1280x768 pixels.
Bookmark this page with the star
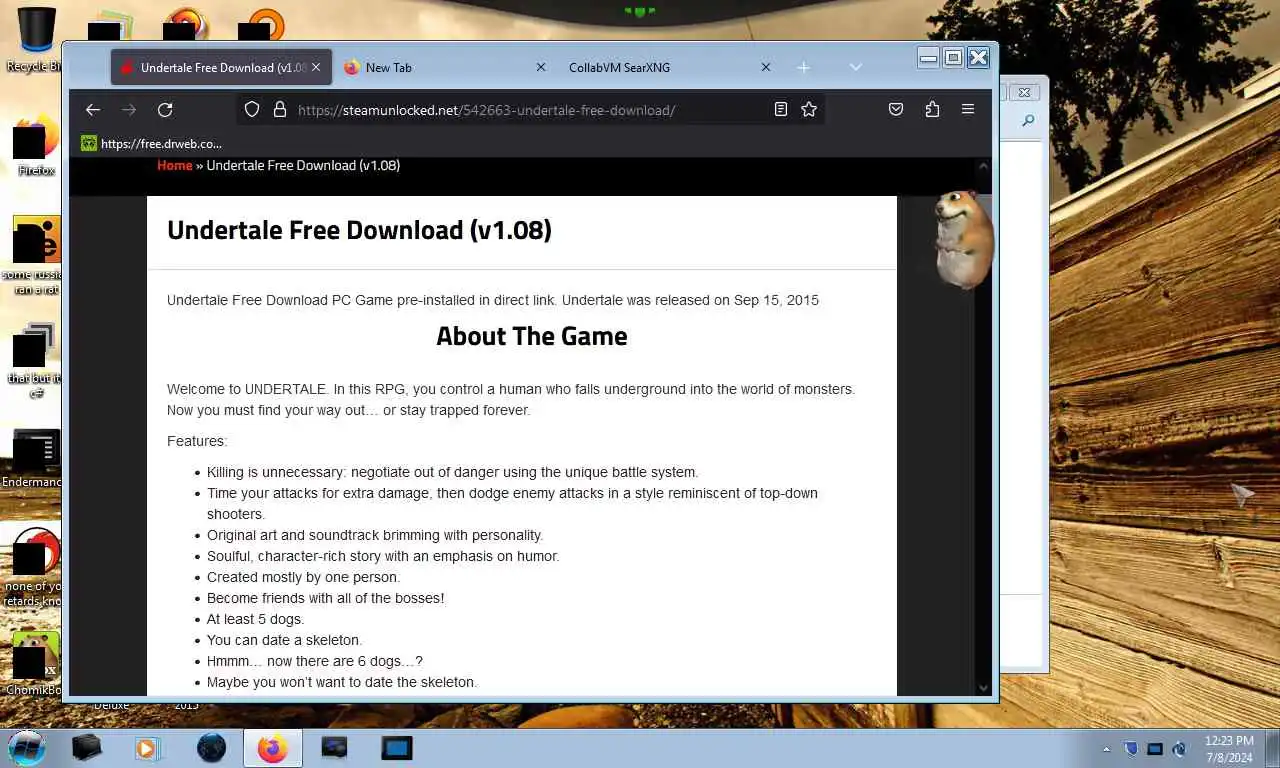[809, 110]
